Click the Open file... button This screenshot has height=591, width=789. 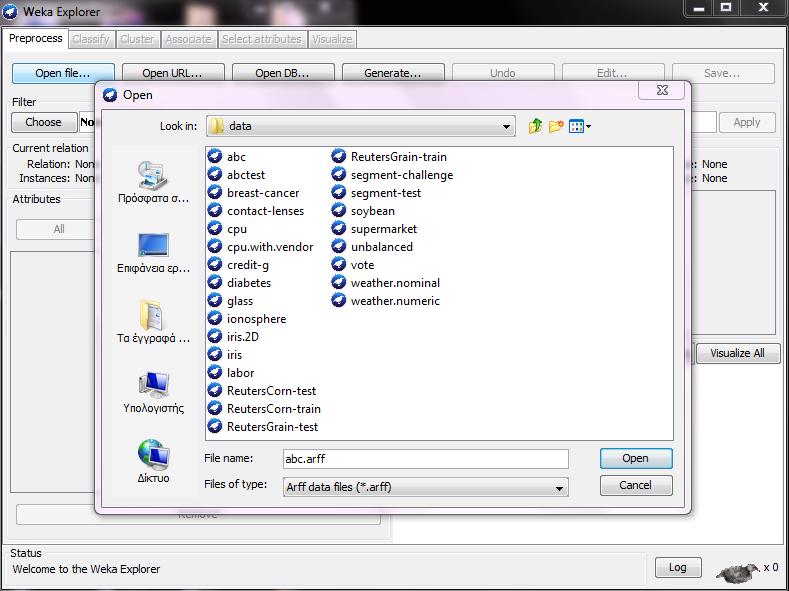[63, 73]
